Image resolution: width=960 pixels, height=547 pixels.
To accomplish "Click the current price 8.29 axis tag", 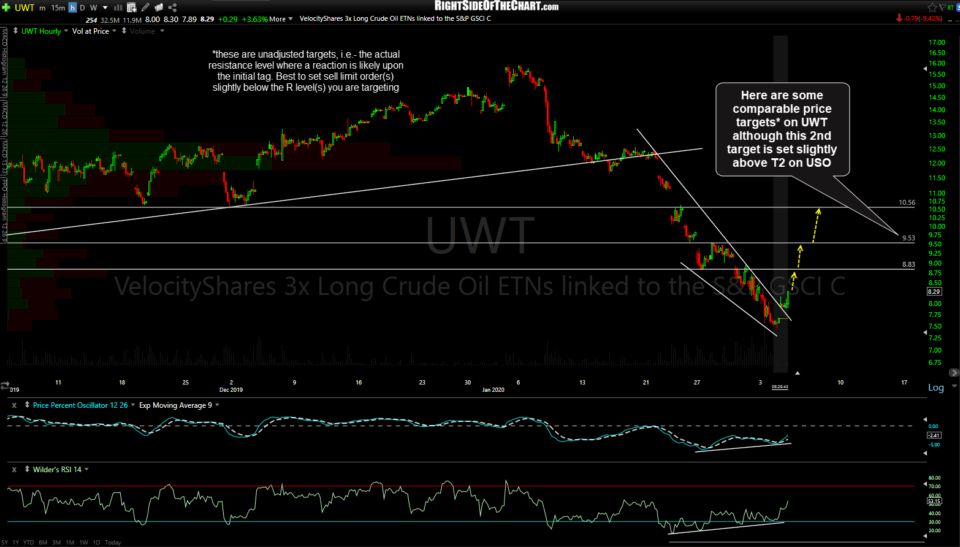I will pos(934,292).
